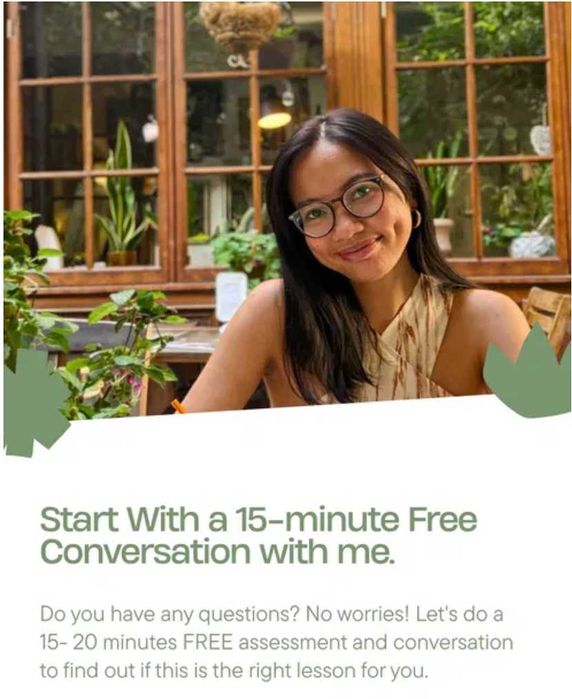Click the wooden chair at right edge
This screenshot has height=699, width=572.
click(548, 317)
